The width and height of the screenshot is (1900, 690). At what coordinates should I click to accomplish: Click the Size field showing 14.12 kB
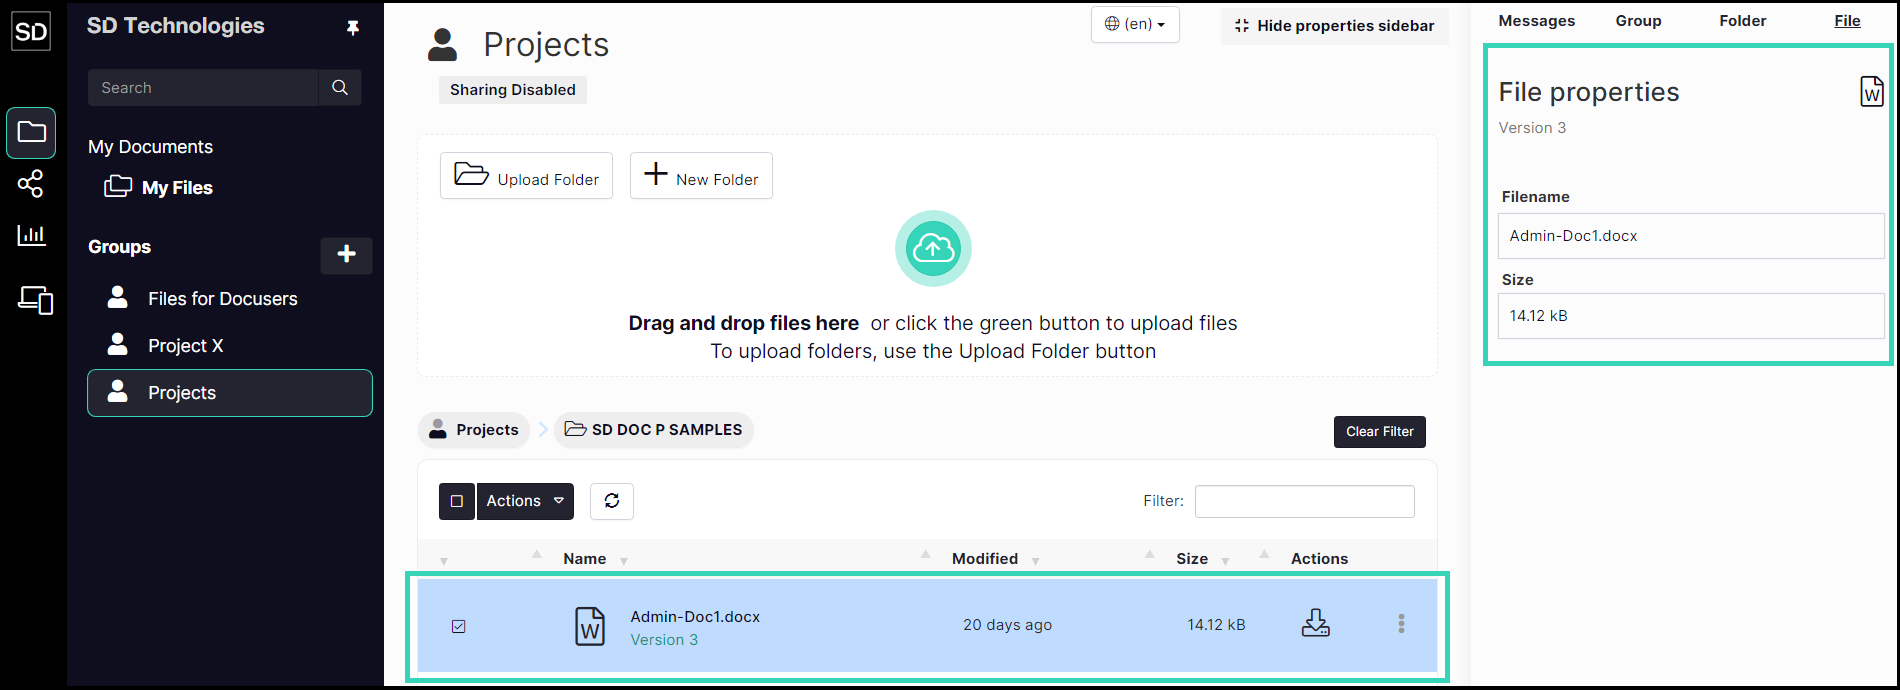coord(1691,316)
